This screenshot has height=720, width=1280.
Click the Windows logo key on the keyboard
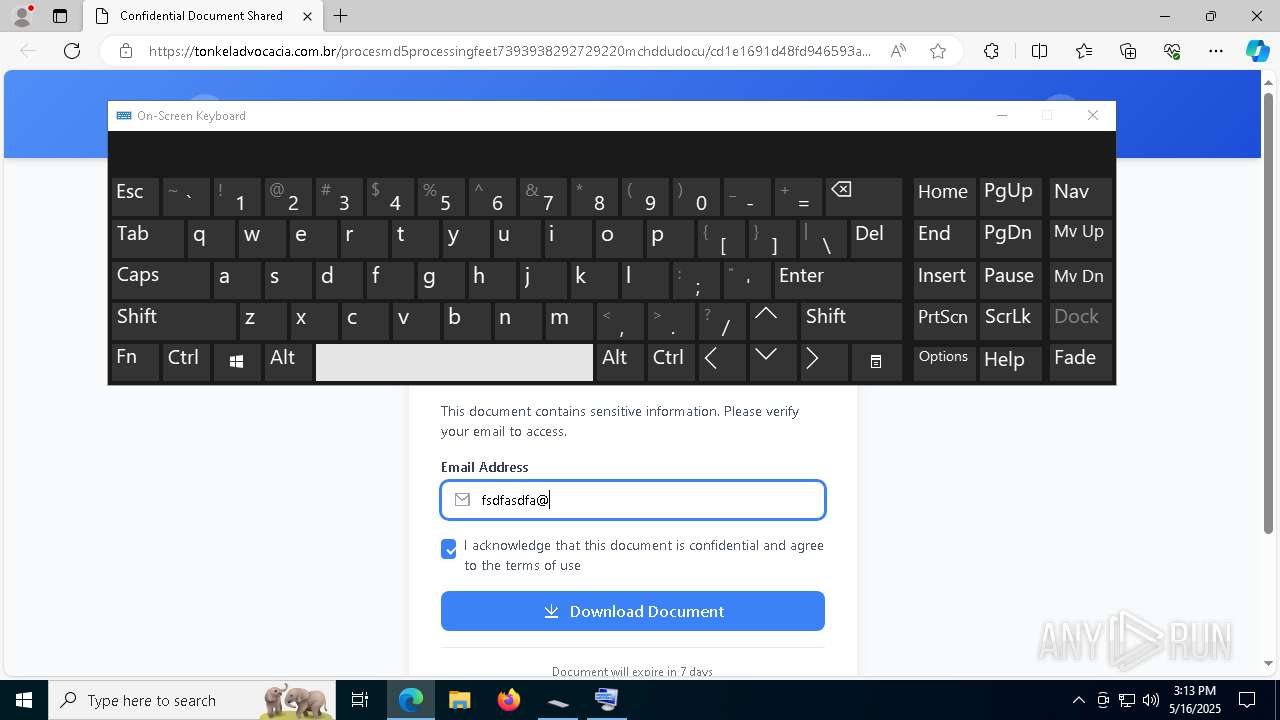coord(237,362)
